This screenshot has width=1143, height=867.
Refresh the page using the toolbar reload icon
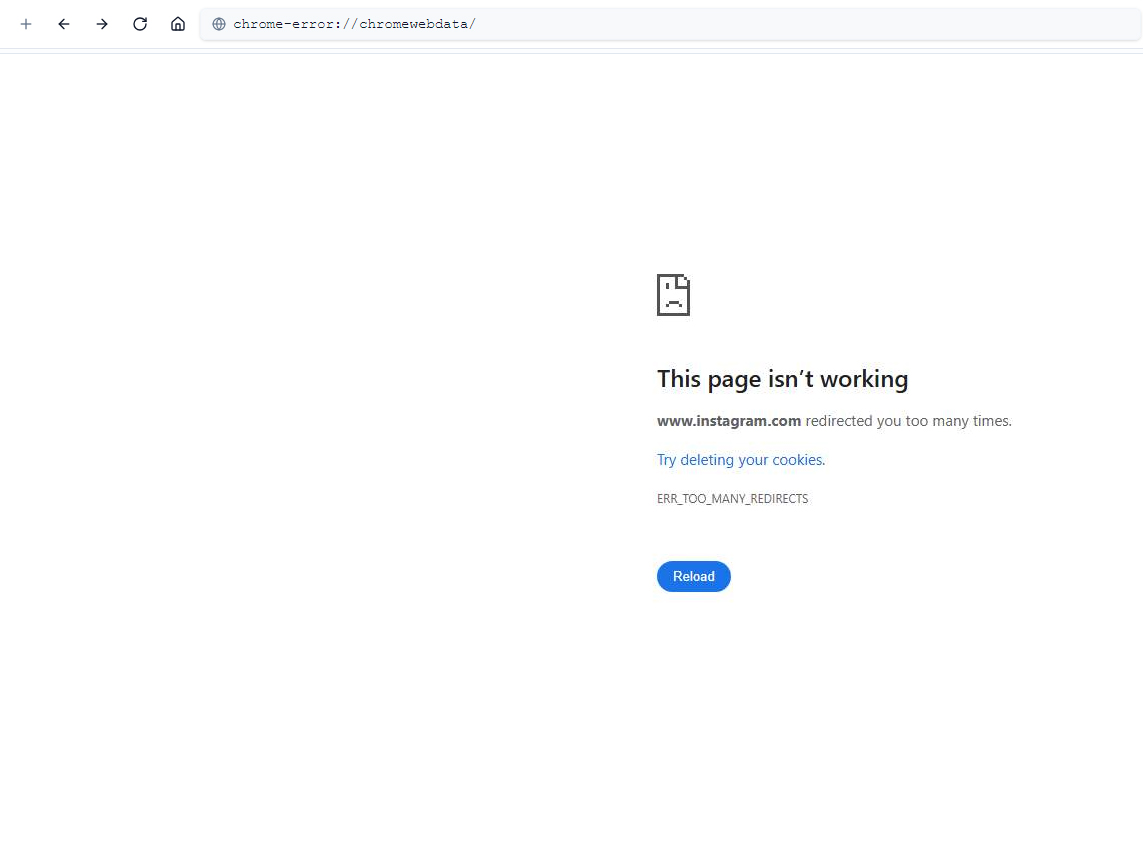(140, 24)
